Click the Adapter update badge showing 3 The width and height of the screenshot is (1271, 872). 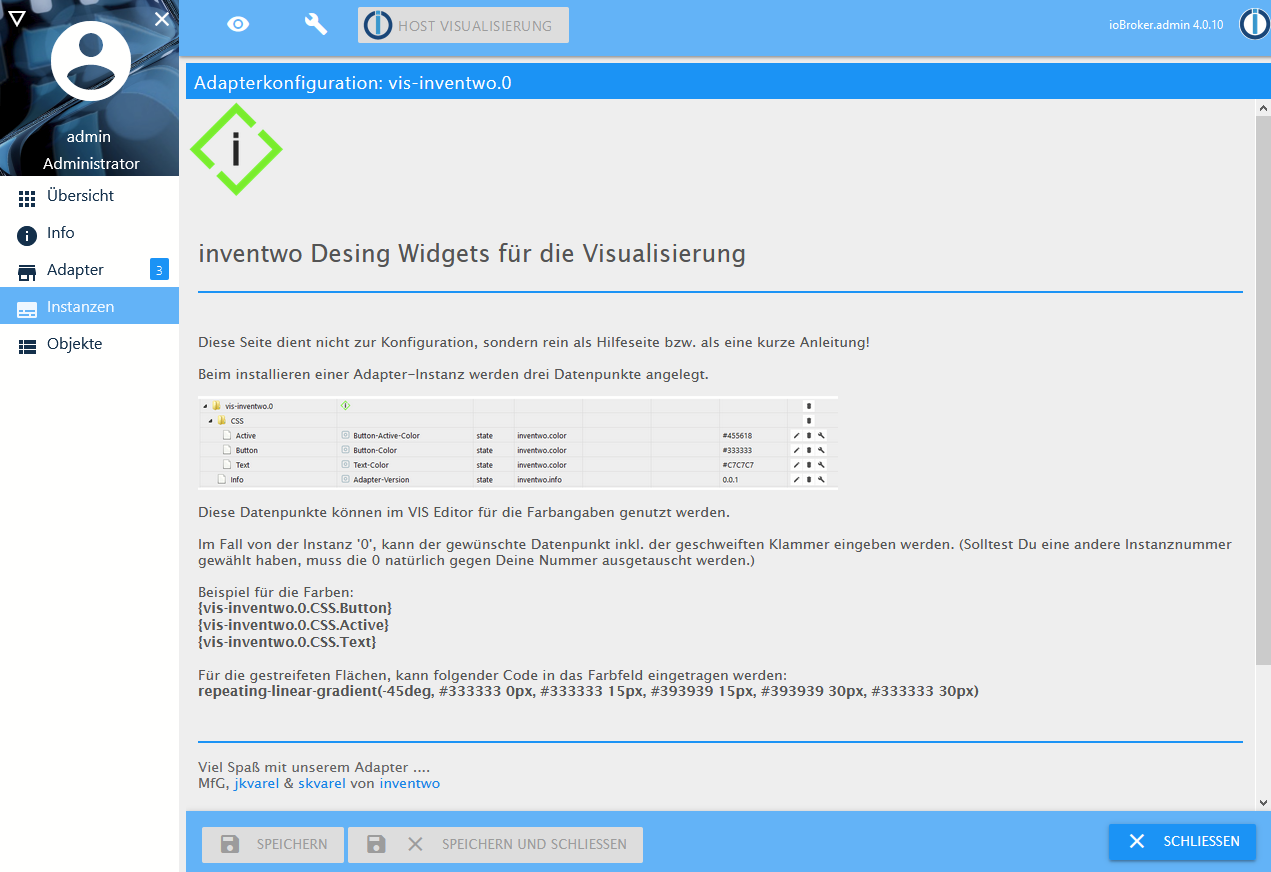click(159, 269)
